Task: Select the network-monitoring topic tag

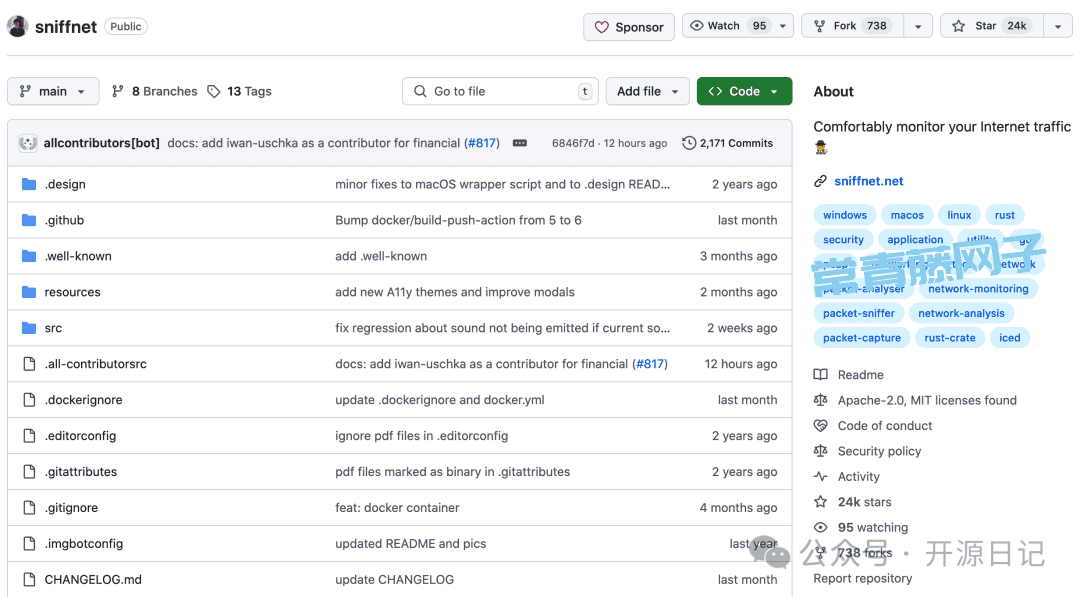Action: coord(978,289)
